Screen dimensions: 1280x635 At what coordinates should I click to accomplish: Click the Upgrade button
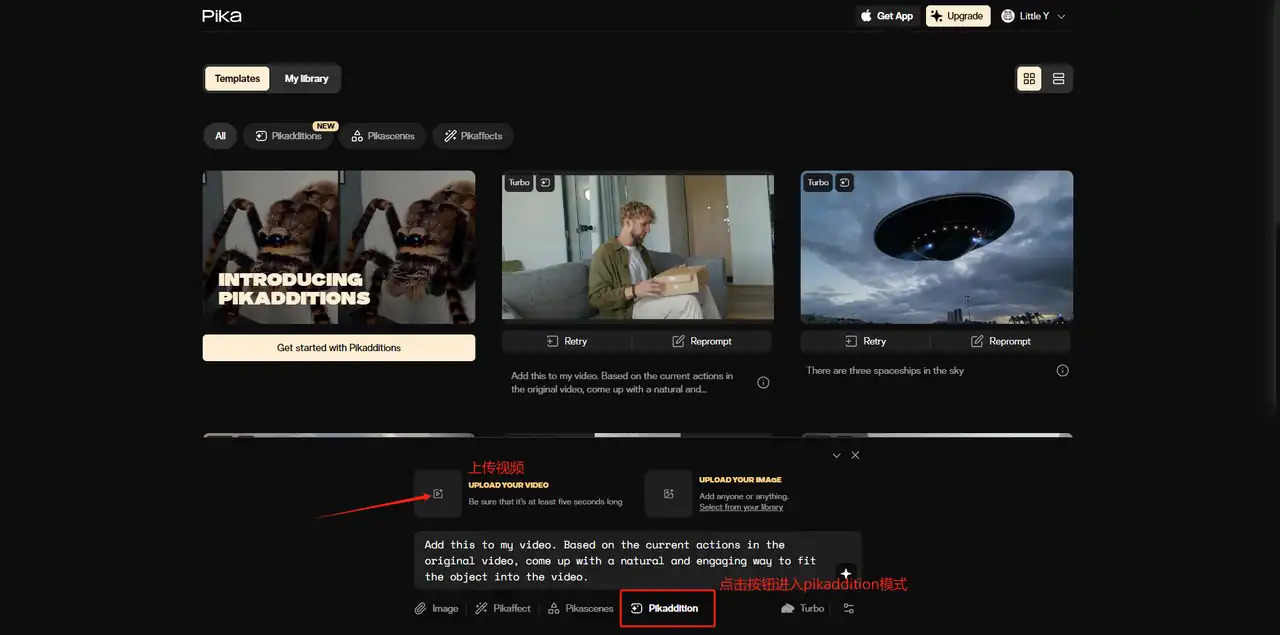click(957, 16)
